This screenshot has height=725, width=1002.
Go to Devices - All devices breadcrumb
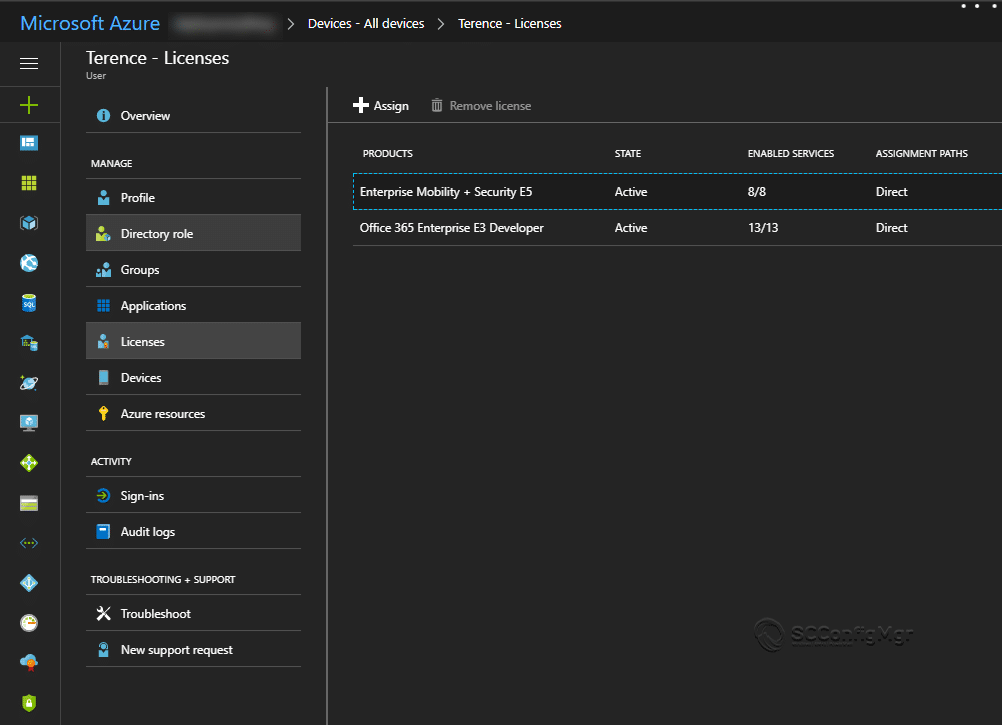coord(366,24)
